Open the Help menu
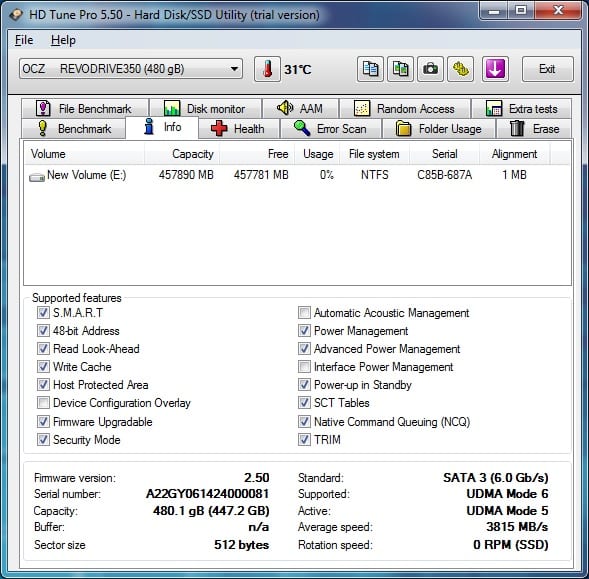The width and height of the screenshot is (589, 579). [x=63, y=40]
